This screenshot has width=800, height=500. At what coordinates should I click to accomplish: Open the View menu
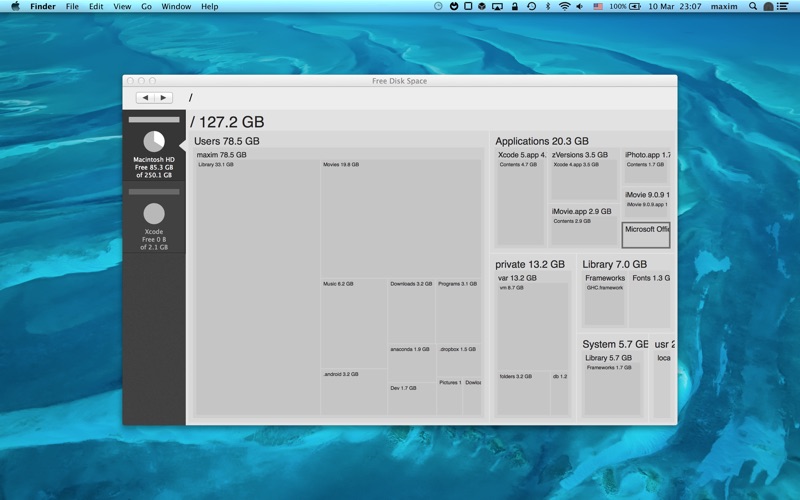122,6
